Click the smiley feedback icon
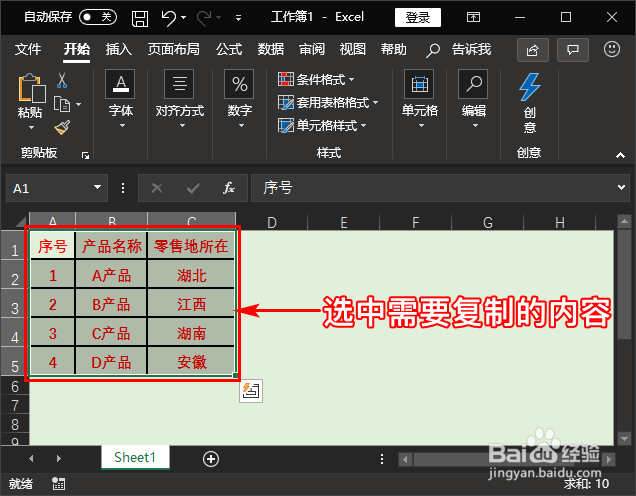 612,49
